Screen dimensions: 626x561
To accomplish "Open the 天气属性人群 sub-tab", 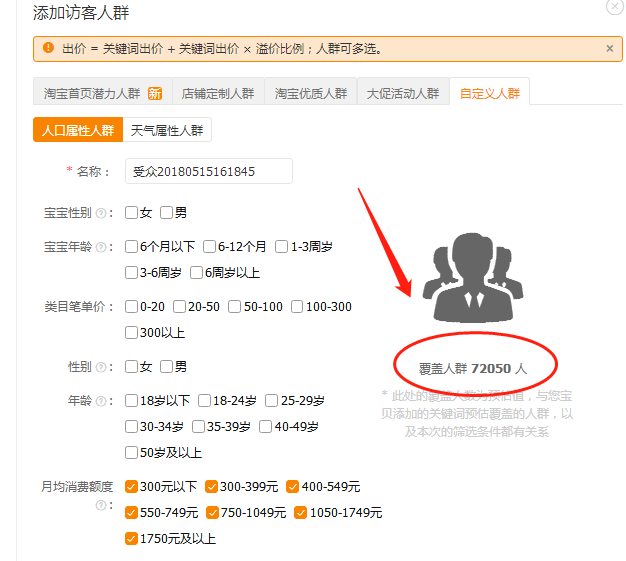I will tap(168, 130).
